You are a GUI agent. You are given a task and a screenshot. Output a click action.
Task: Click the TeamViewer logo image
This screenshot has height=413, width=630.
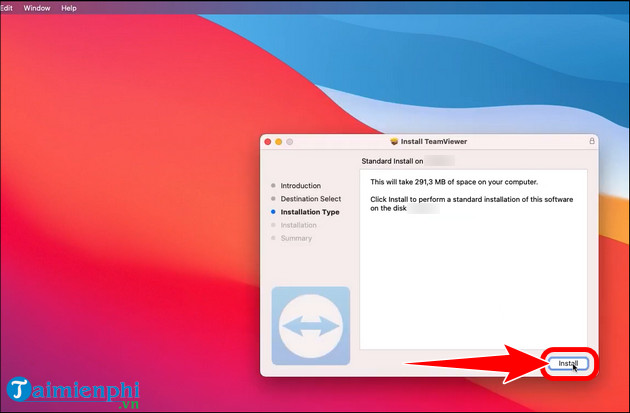311,326
